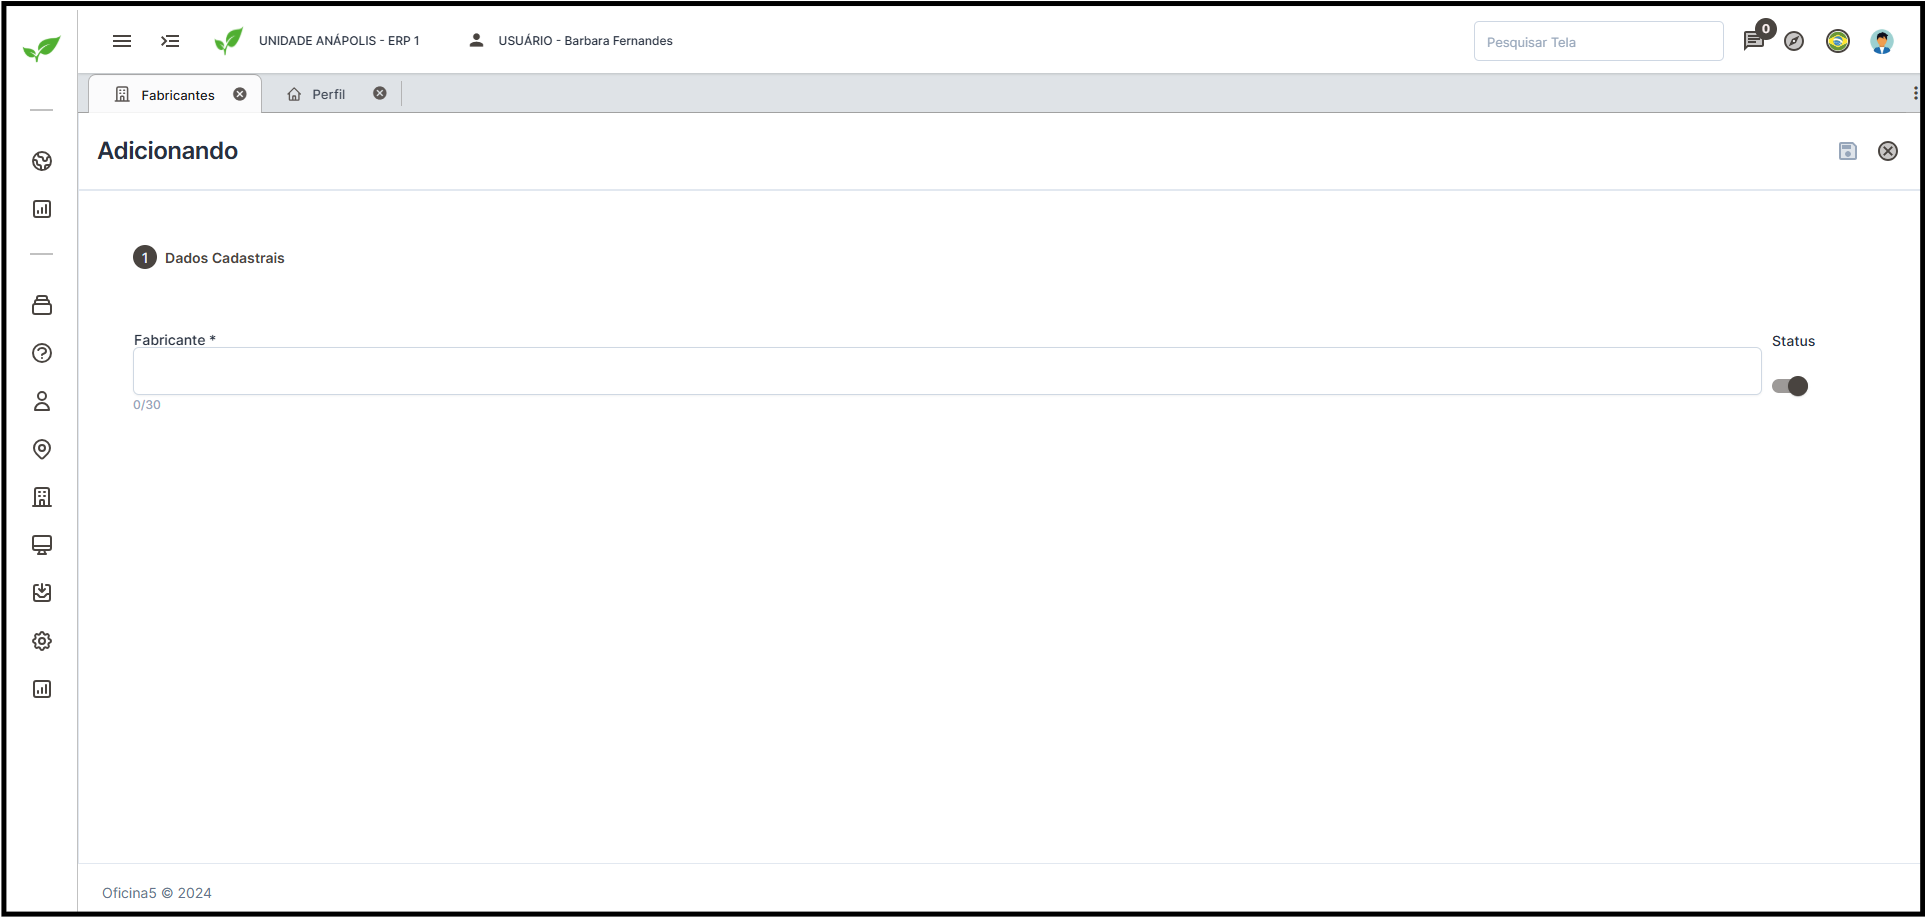
Task: Click the compass navigation icon
Action: (1794, 41)
